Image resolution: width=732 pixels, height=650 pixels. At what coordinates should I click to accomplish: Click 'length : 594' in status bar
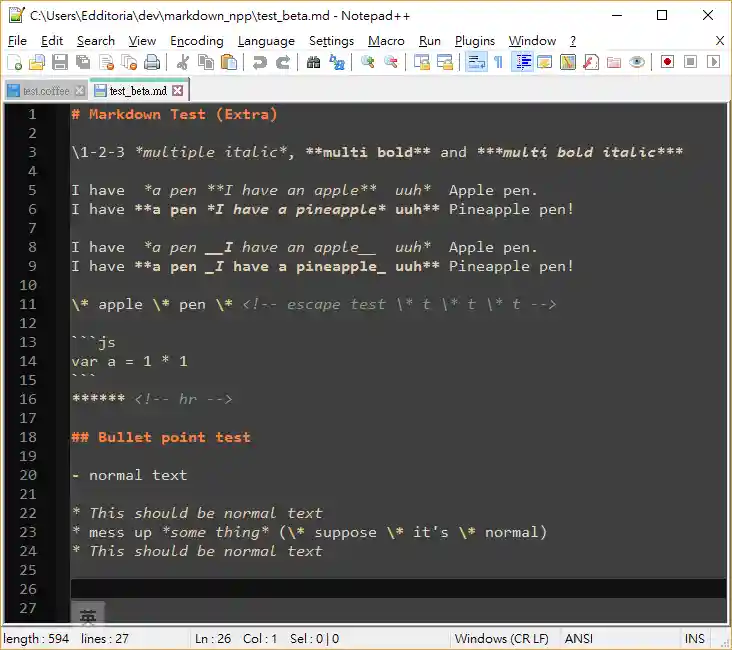click(36, 638)
